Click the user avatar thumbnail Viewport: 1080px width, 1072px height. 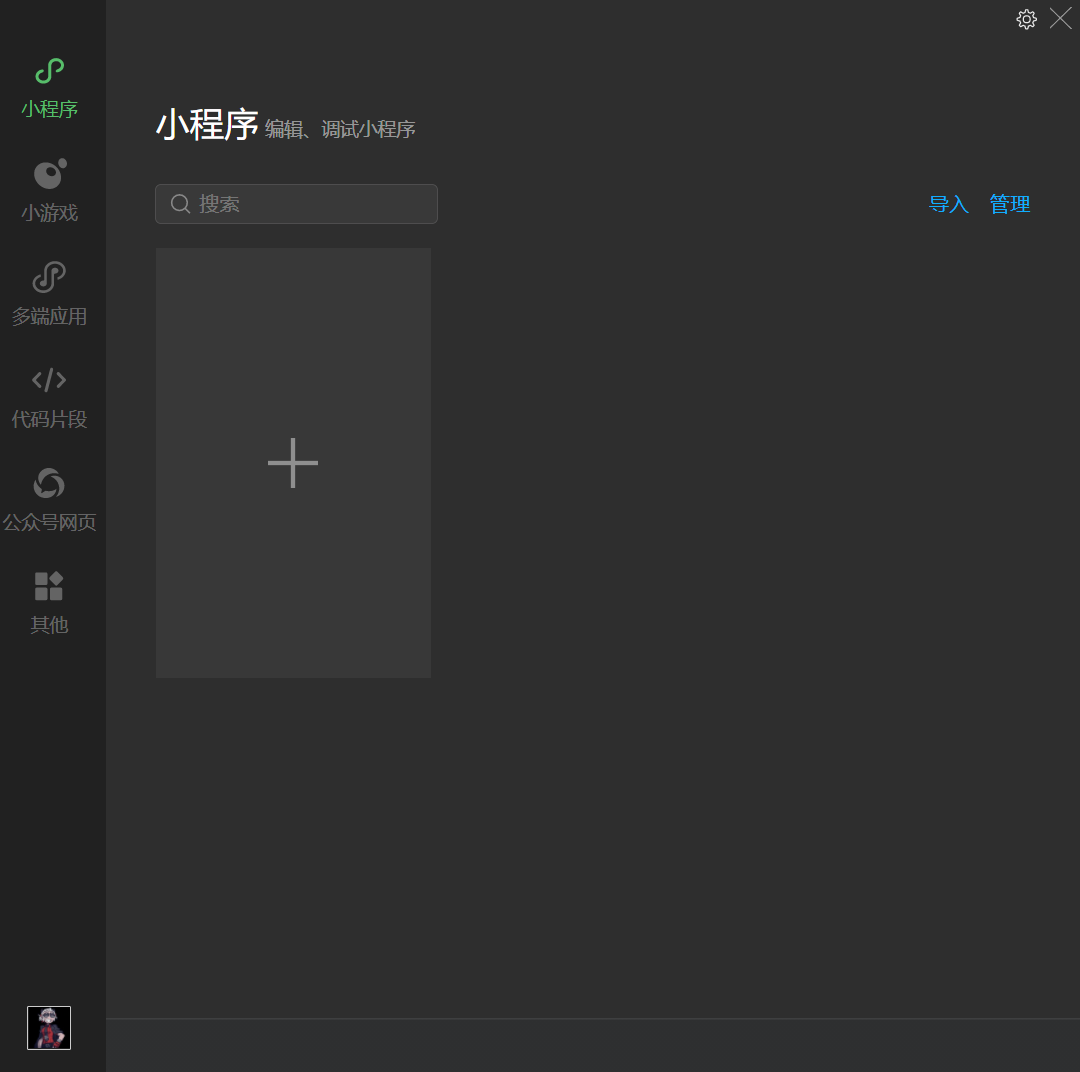pyautogui.click(x=49, y=1028)
